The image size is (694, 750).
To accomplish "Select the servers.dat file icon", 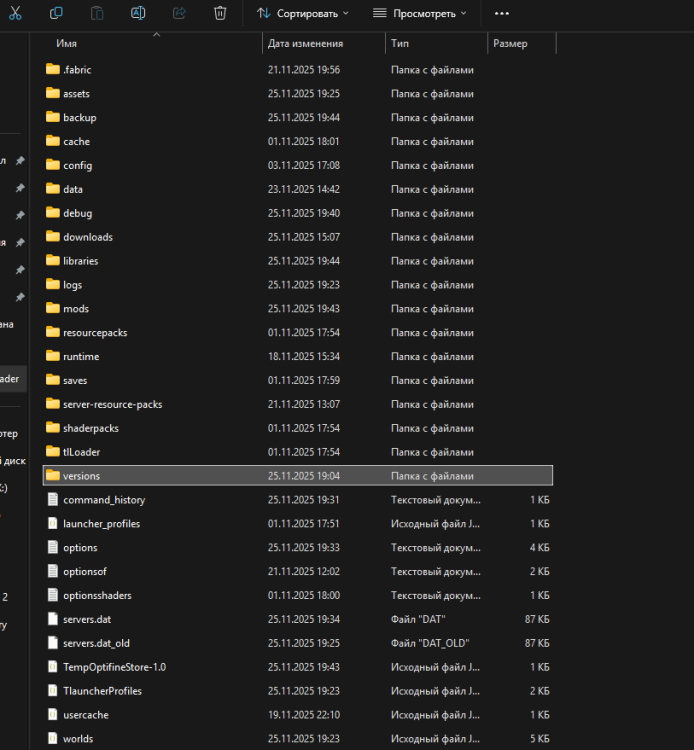I will (x=53, y=619).
